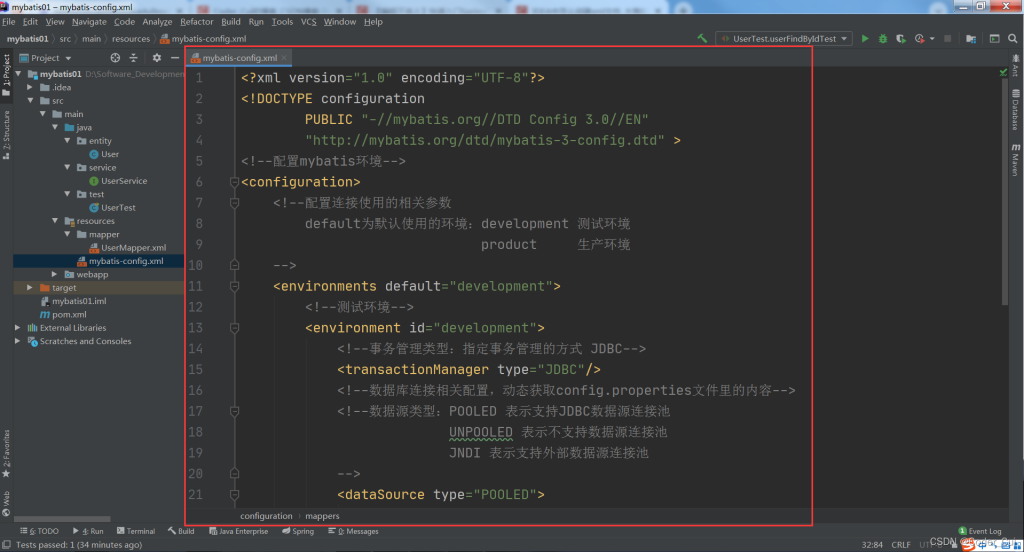Select UserTest class in tree
The height and width of the screenshot is (552, 1024).
[118, 208]
